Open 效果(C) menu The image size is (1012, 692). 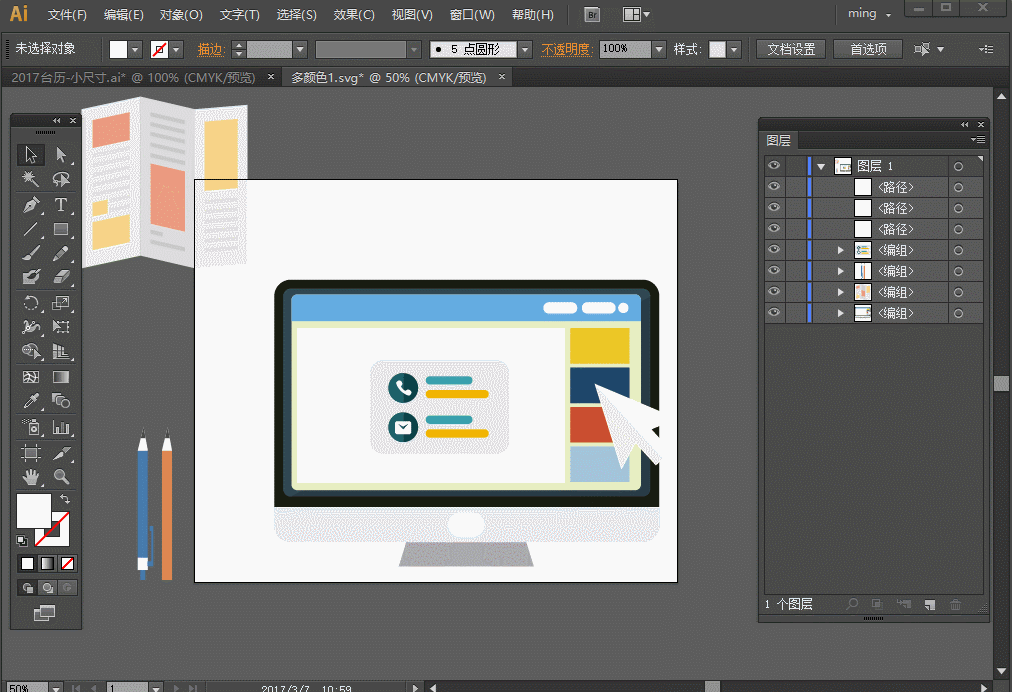coord(354,14)
